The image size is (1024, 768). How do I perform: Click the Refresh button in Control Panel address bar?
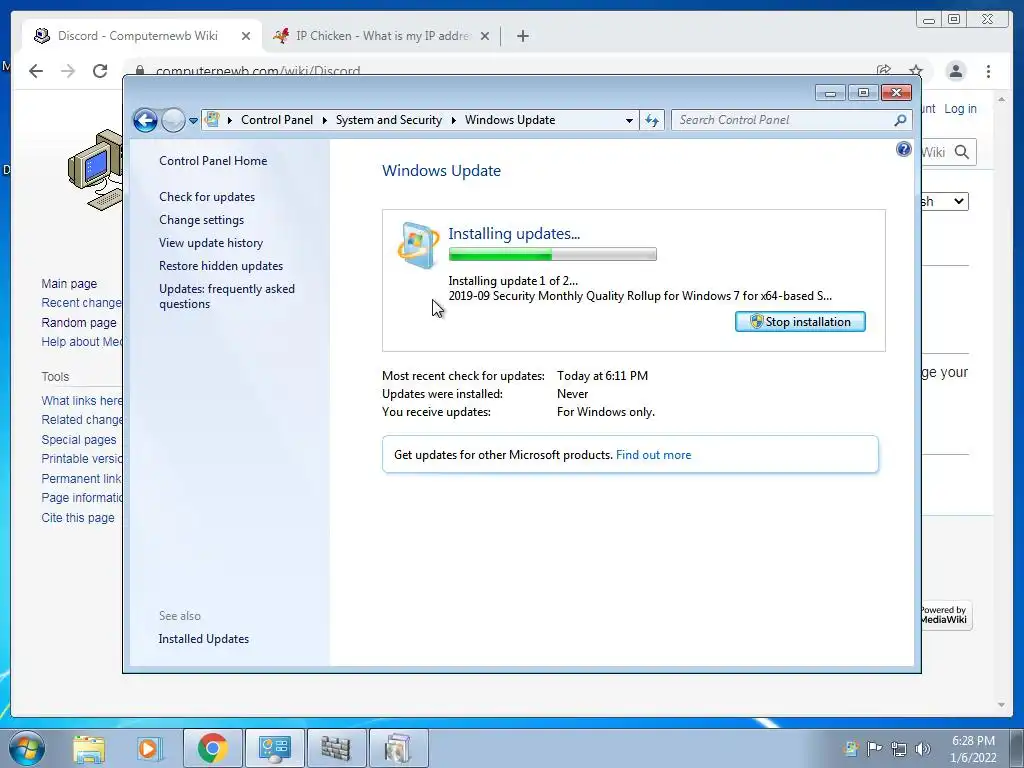pyautogui.click(x=652, y=120)
